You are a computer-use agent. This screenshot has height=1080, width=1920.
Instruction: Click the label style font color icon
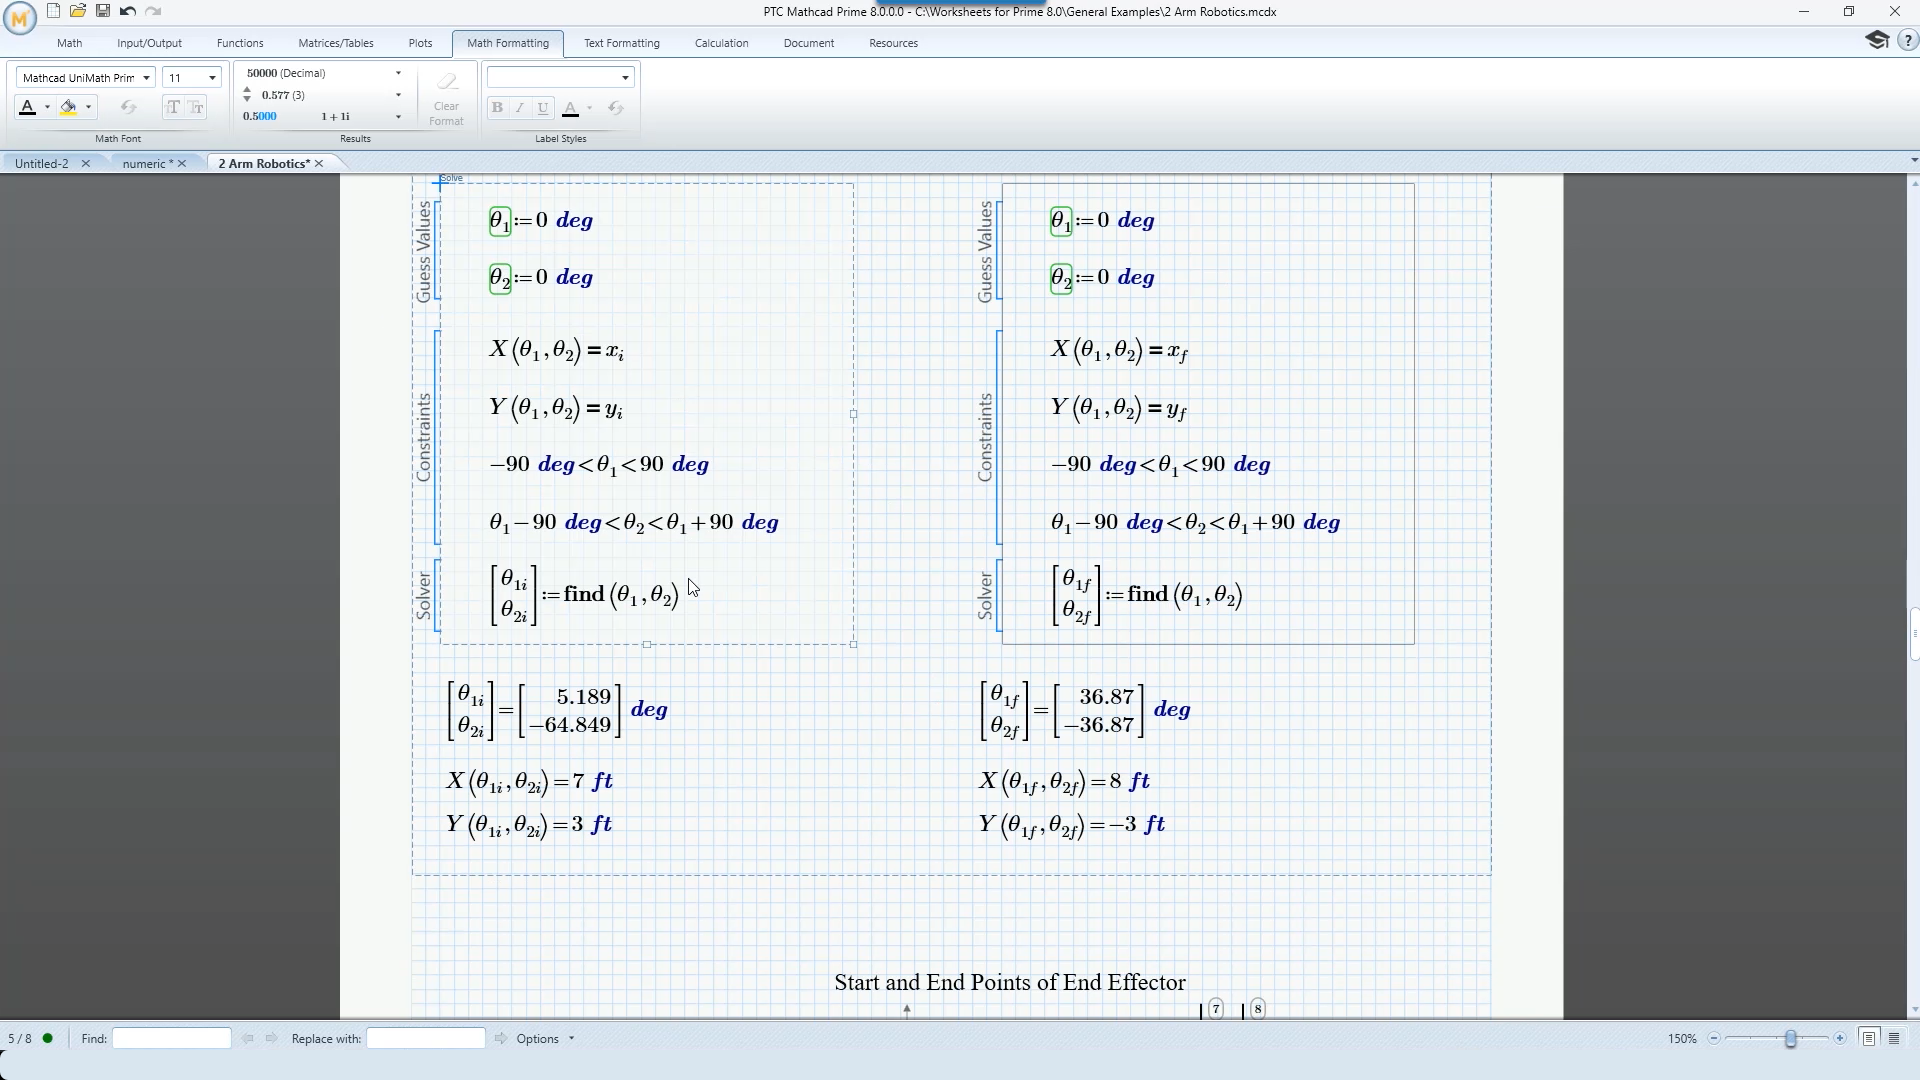click(571, 108)
